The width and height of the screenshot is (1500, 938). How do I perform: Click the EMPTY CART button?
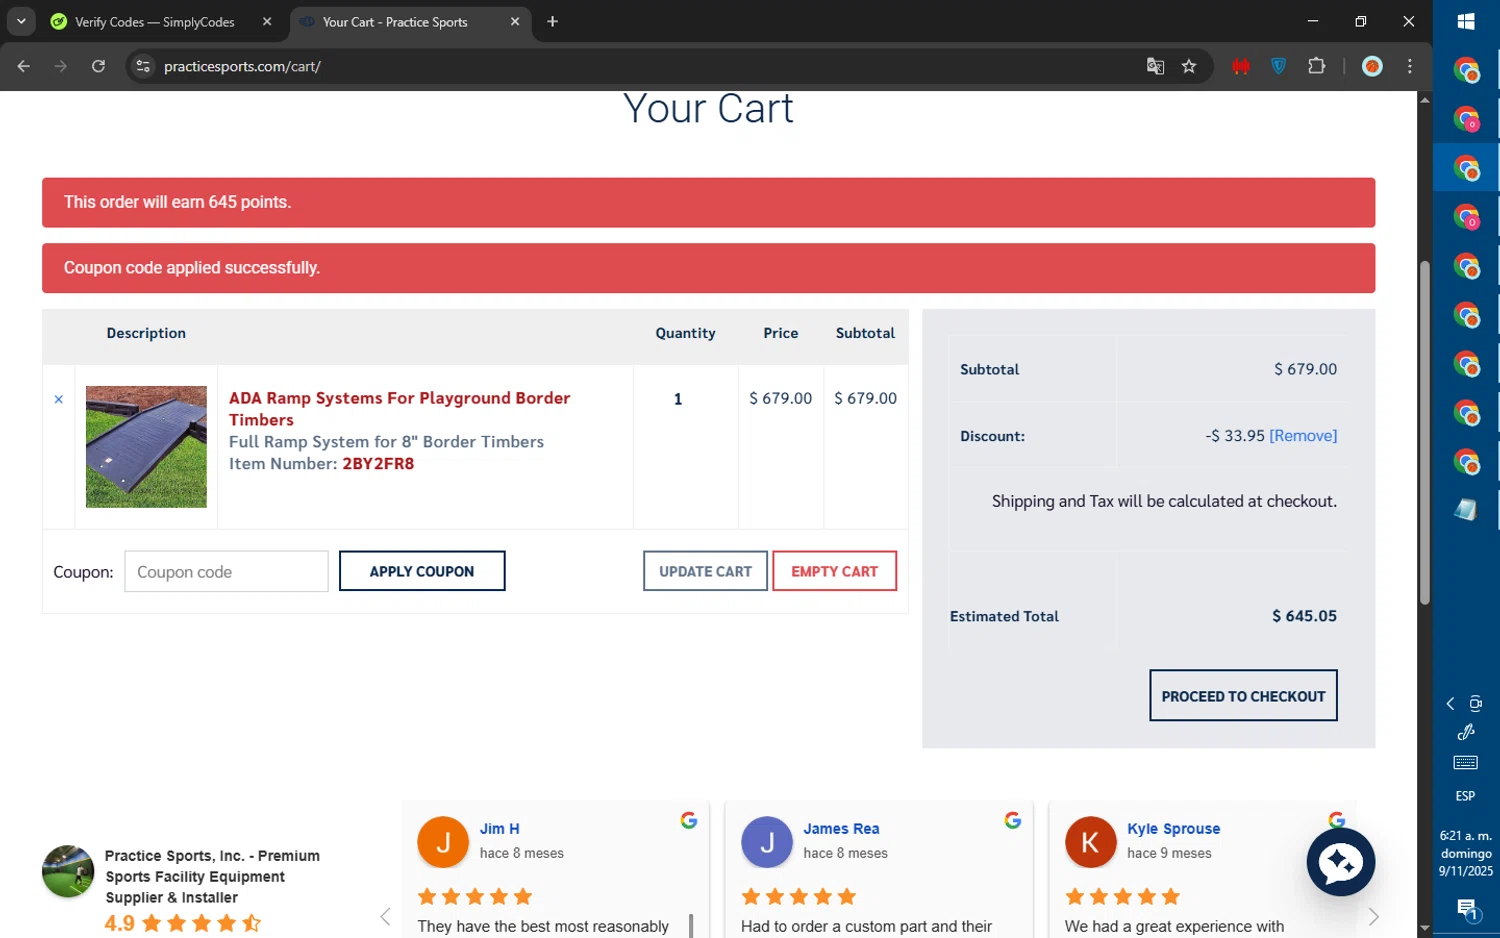click(x=834, y=571)
